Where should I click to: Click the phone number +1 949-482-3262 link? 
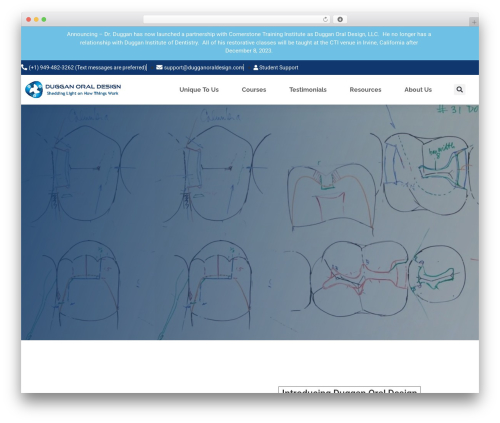point(87,68)
